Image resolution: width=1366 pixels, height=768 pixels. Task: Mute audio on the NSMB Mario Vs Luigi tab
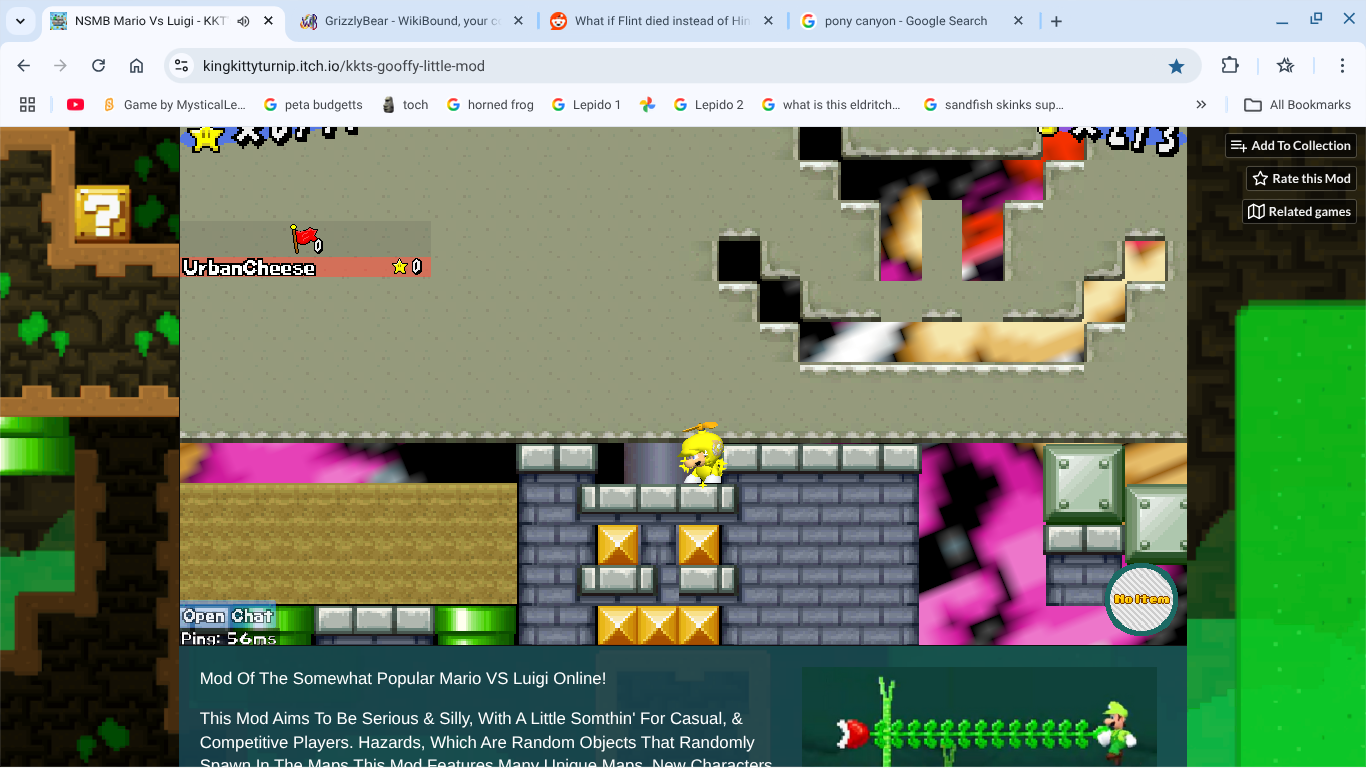(243, 21)
